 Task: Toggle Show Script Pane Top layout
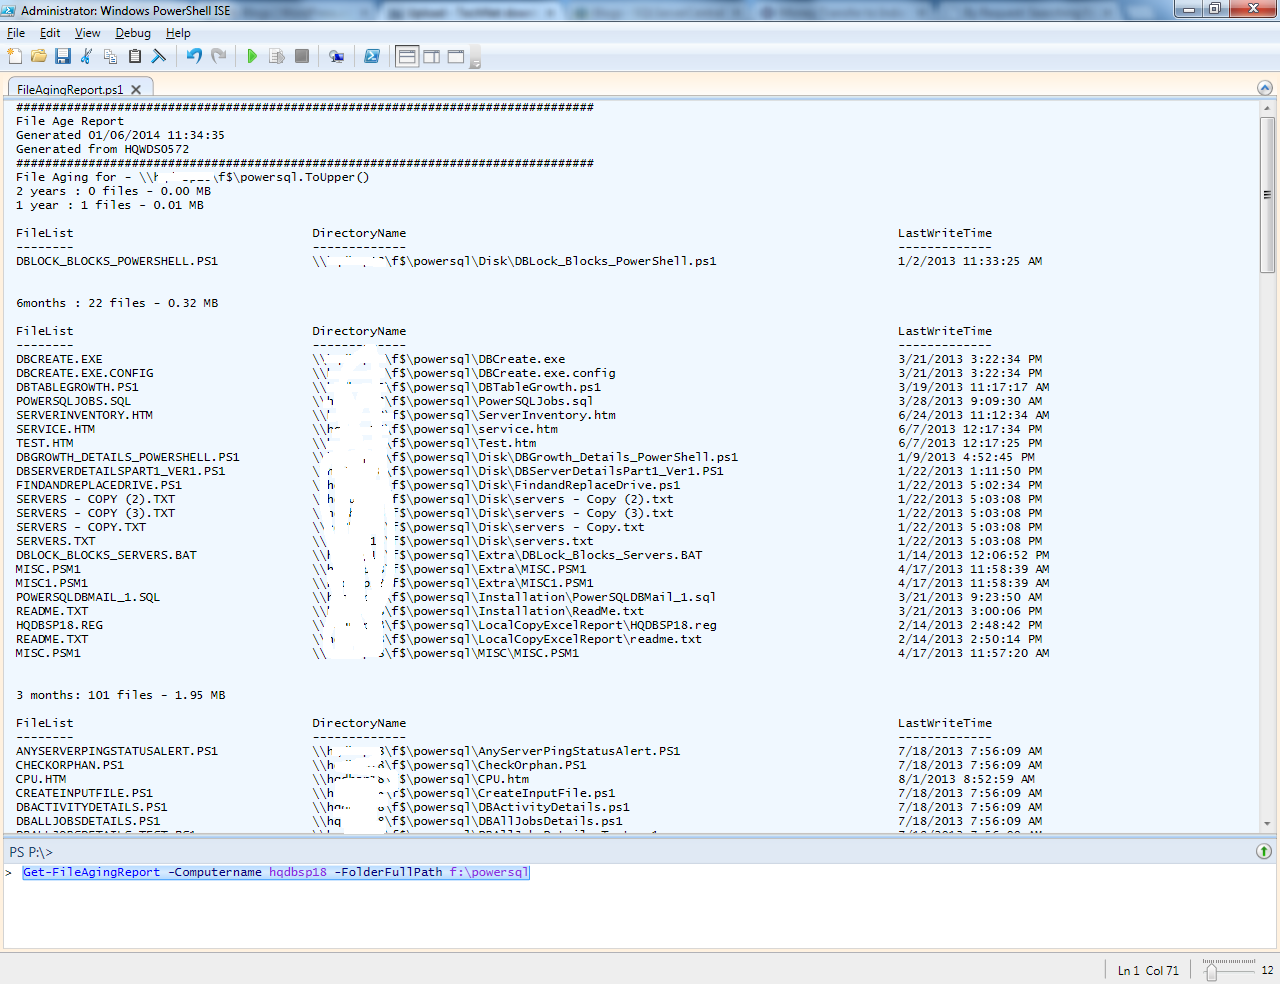click(x=407, y=56)
